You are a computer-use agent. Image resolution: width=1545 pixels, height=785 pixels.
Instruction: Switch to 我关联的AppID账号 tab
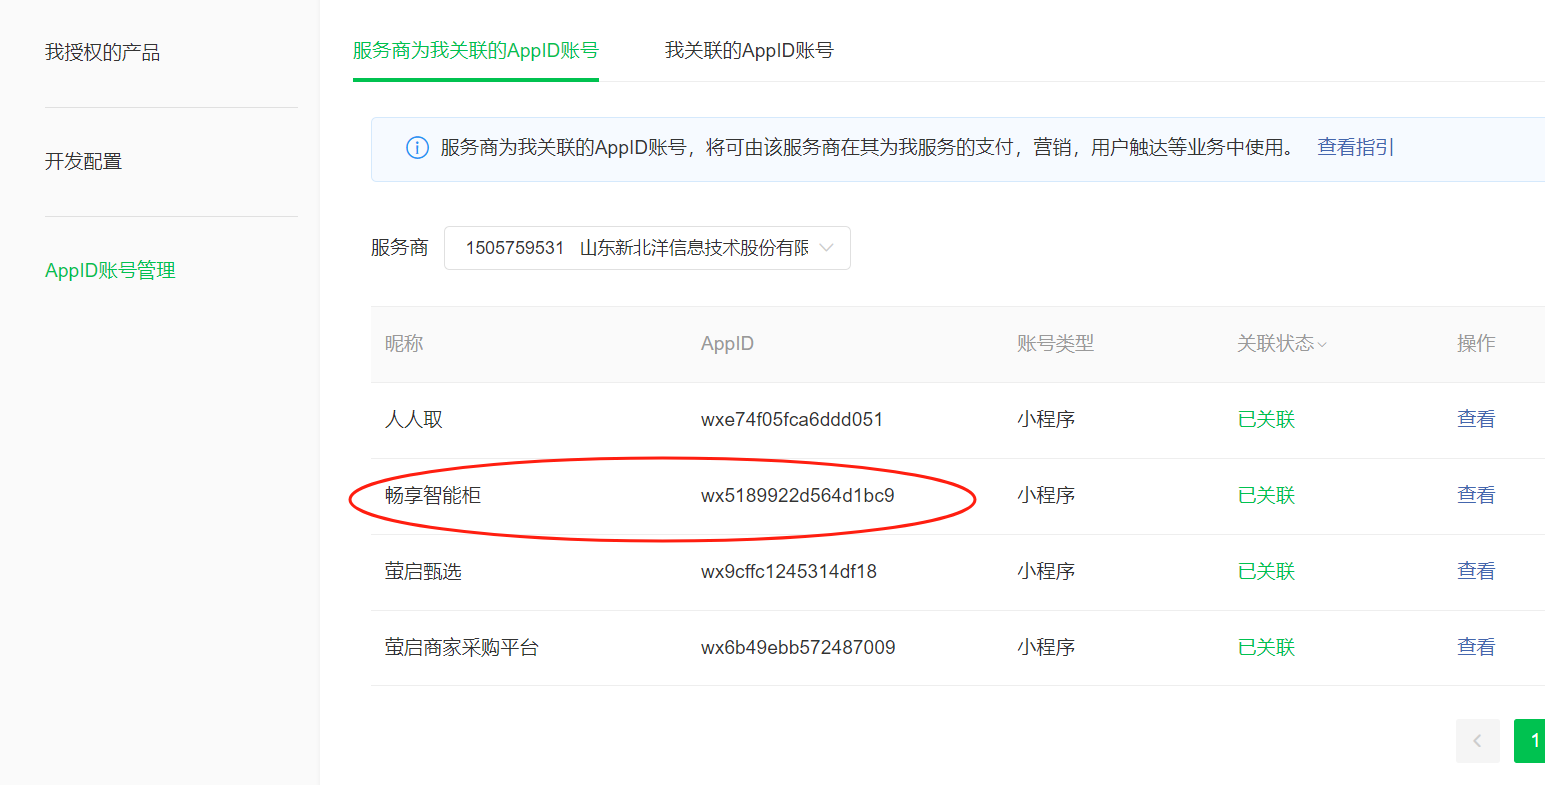tap(749, 50)
